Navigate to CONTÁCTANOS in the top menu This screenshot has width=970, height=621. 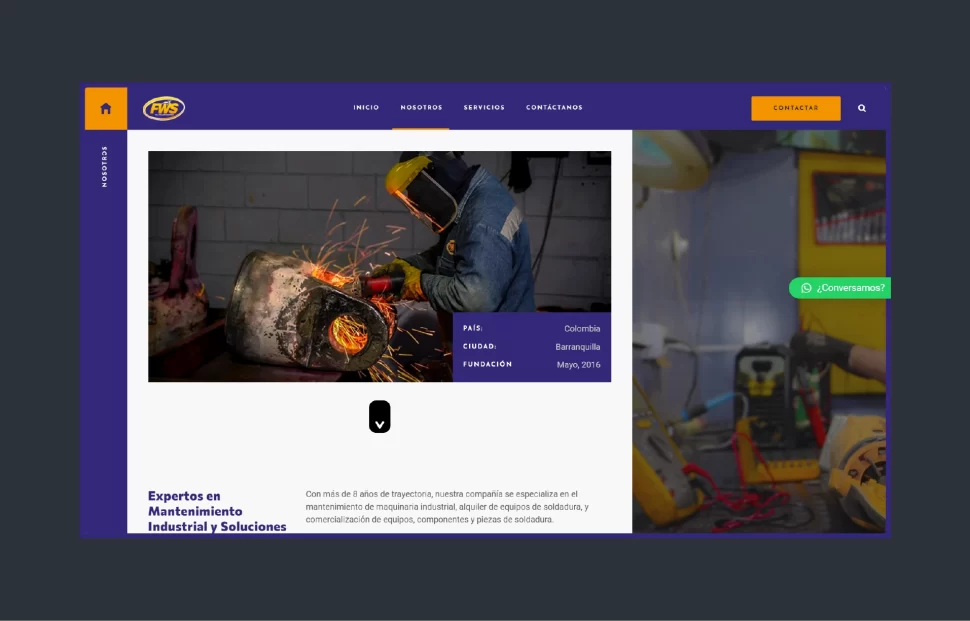[554, 108]
